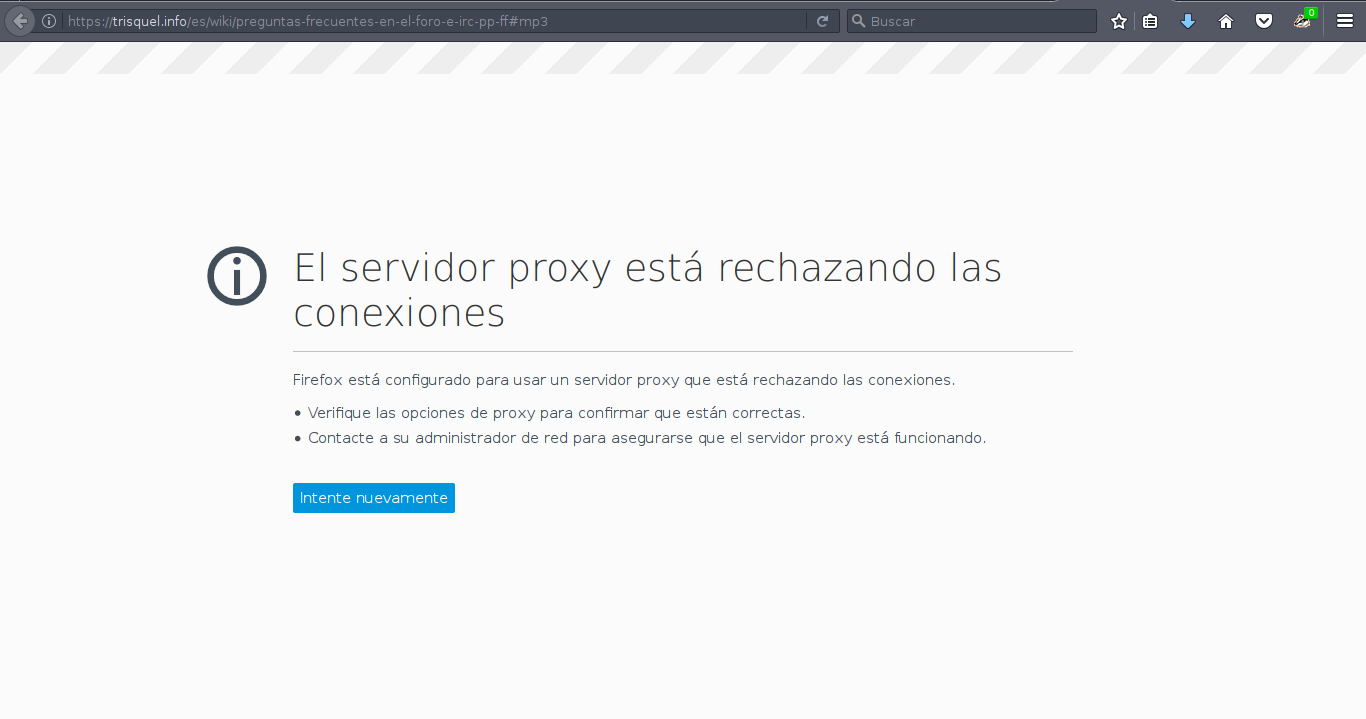
Task: Click the extension icon with green badge
Action: (1303, 20)
